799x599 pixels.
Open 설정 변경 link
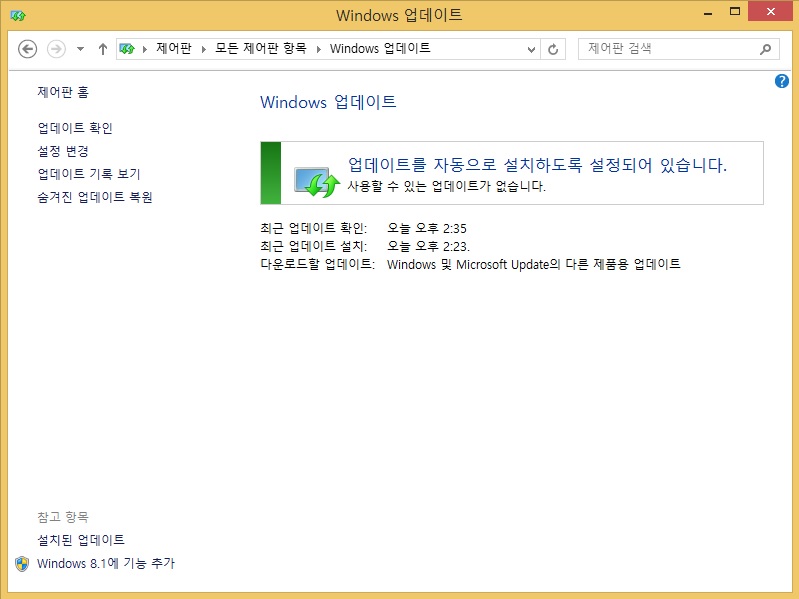tap(63, 151)
